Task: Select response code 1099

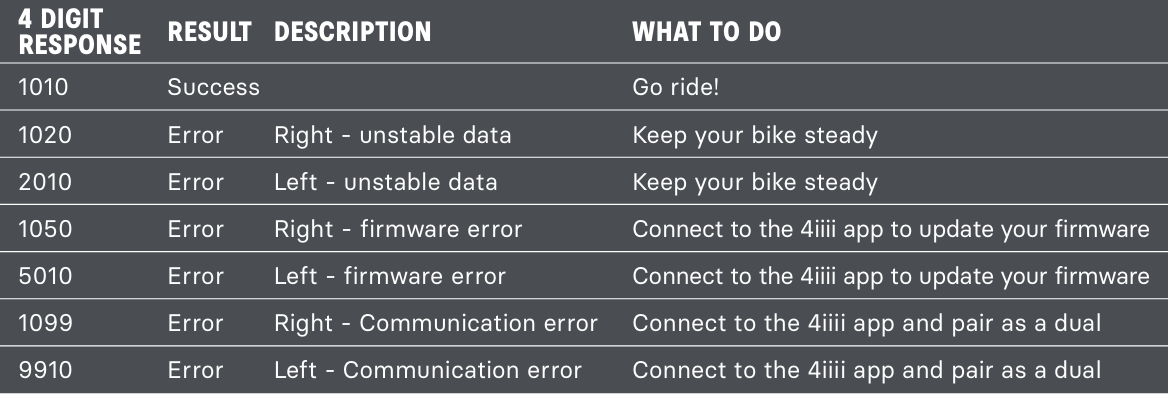Action: pyautogui.click(x=45, y=323)
